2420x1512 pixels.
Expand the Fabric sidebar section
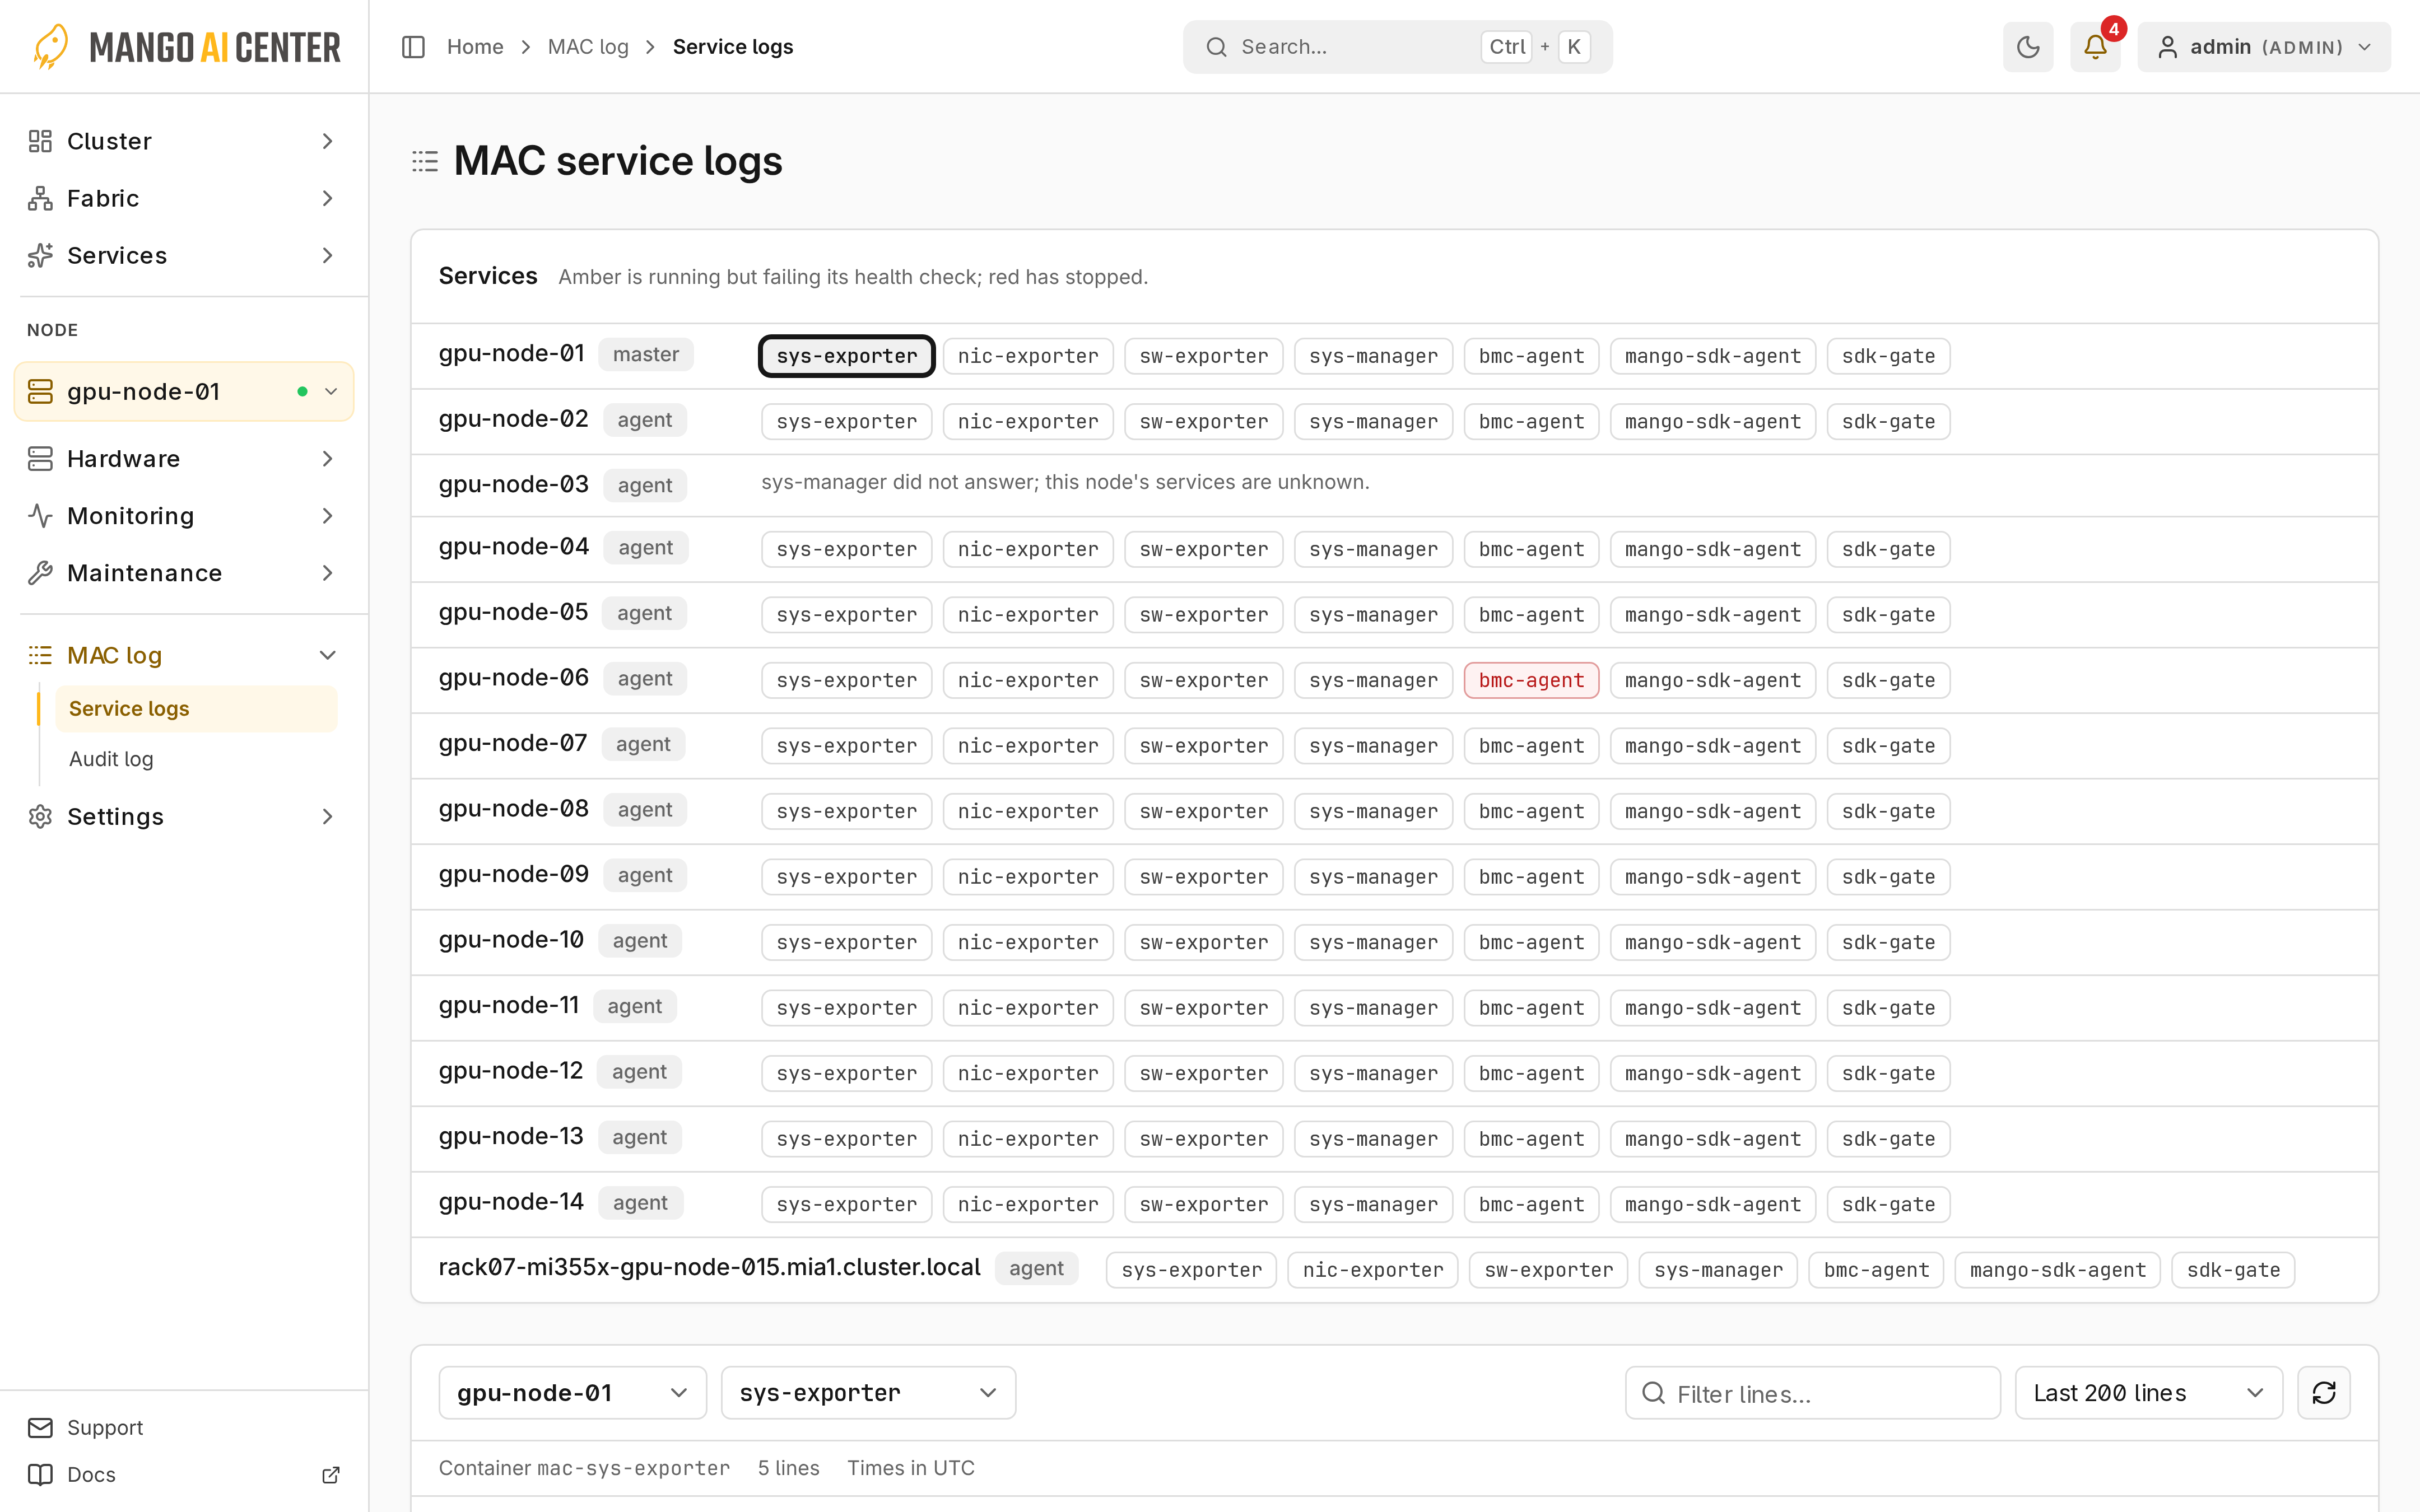click(184, 198)
